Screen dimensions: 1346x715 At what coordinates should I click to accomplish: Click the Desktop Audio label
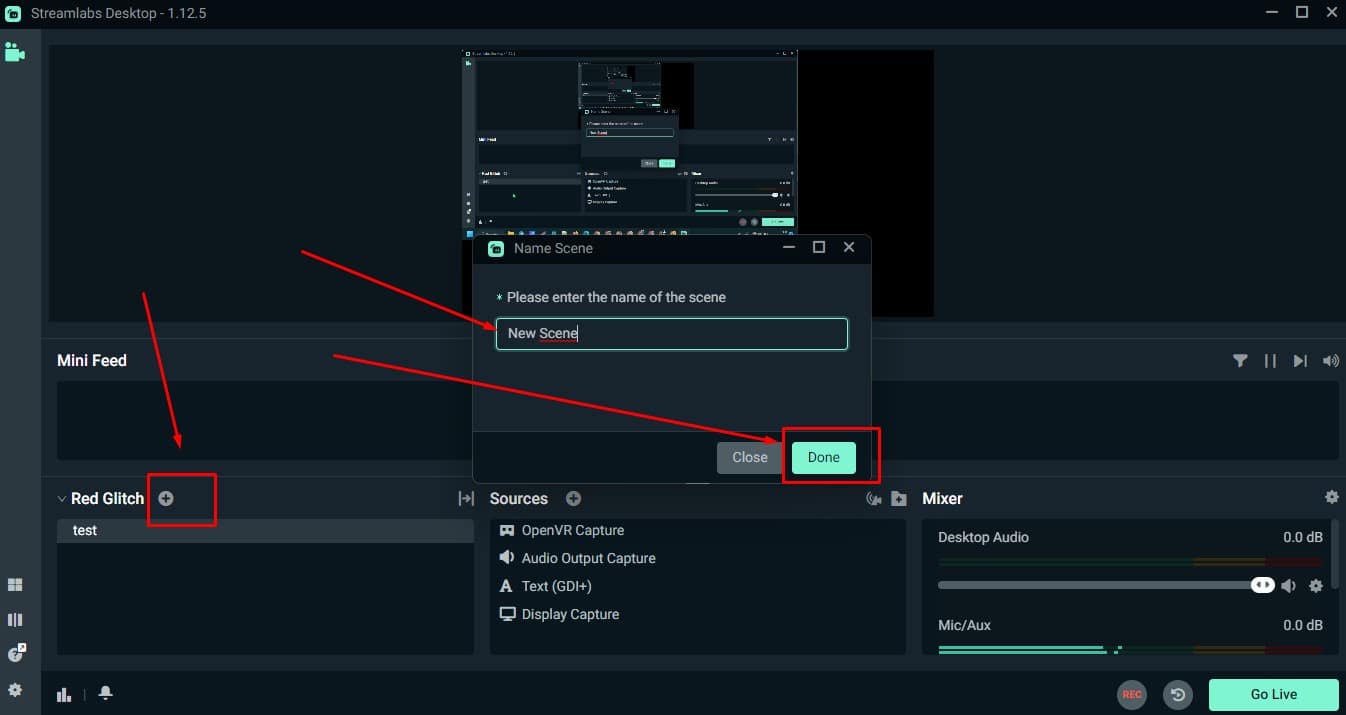click(983, 537)
